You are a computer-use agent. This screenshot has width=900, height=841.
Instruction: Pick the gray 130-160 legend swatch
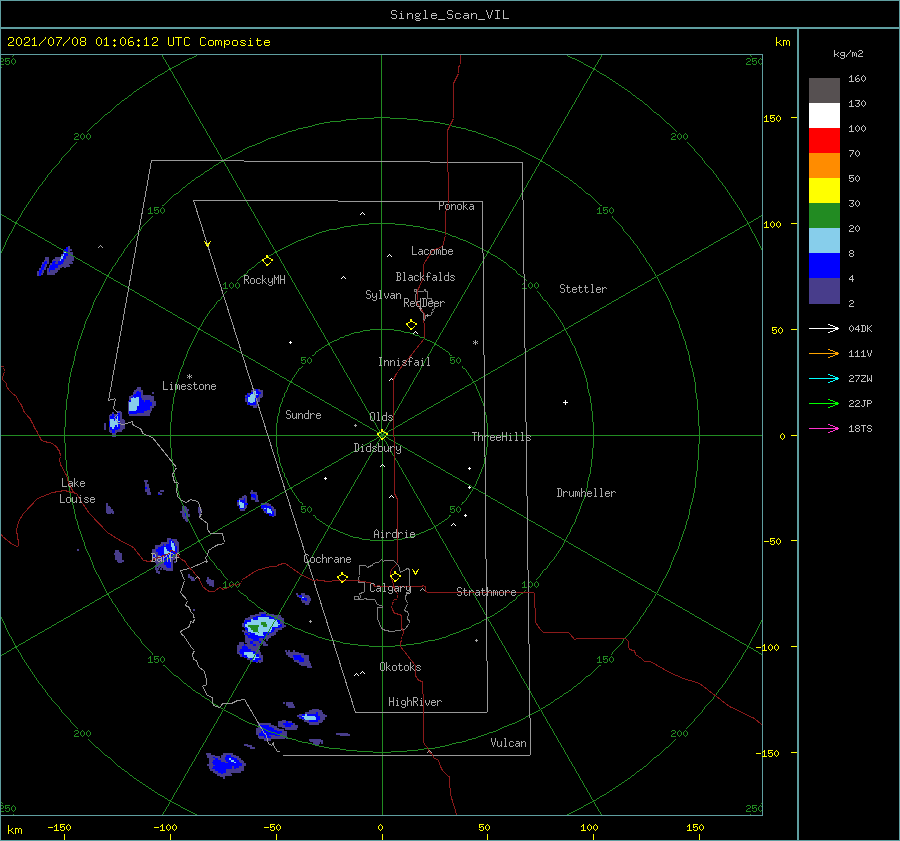(x=824, y=90)
